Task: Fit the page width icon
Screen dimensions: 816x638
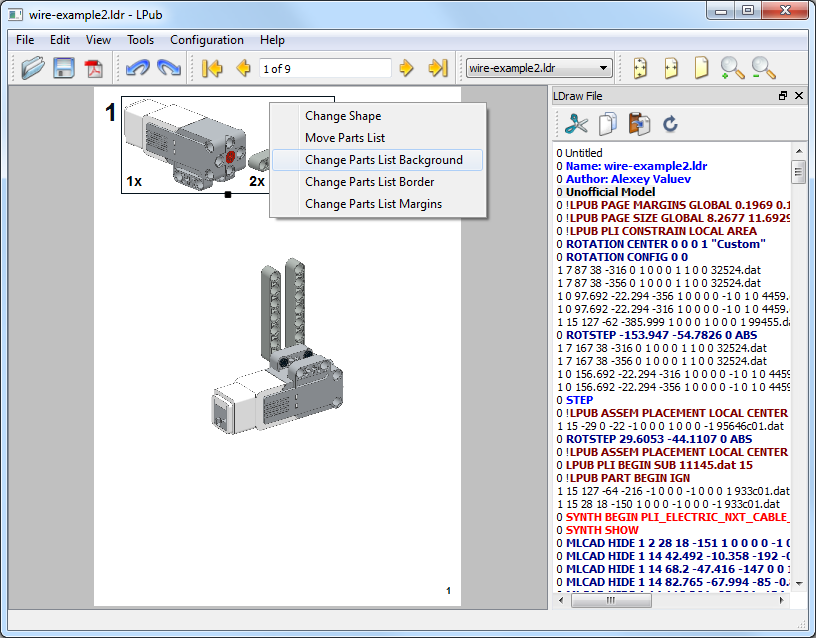Action: coord(671,68)
